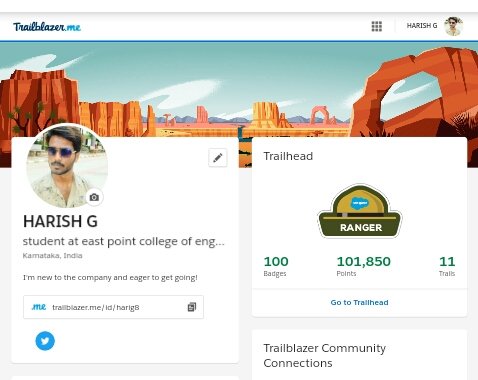Click the Trailblazer.me logo
Viewport: 478px width, 380px height.
click(x=47, y=27)
